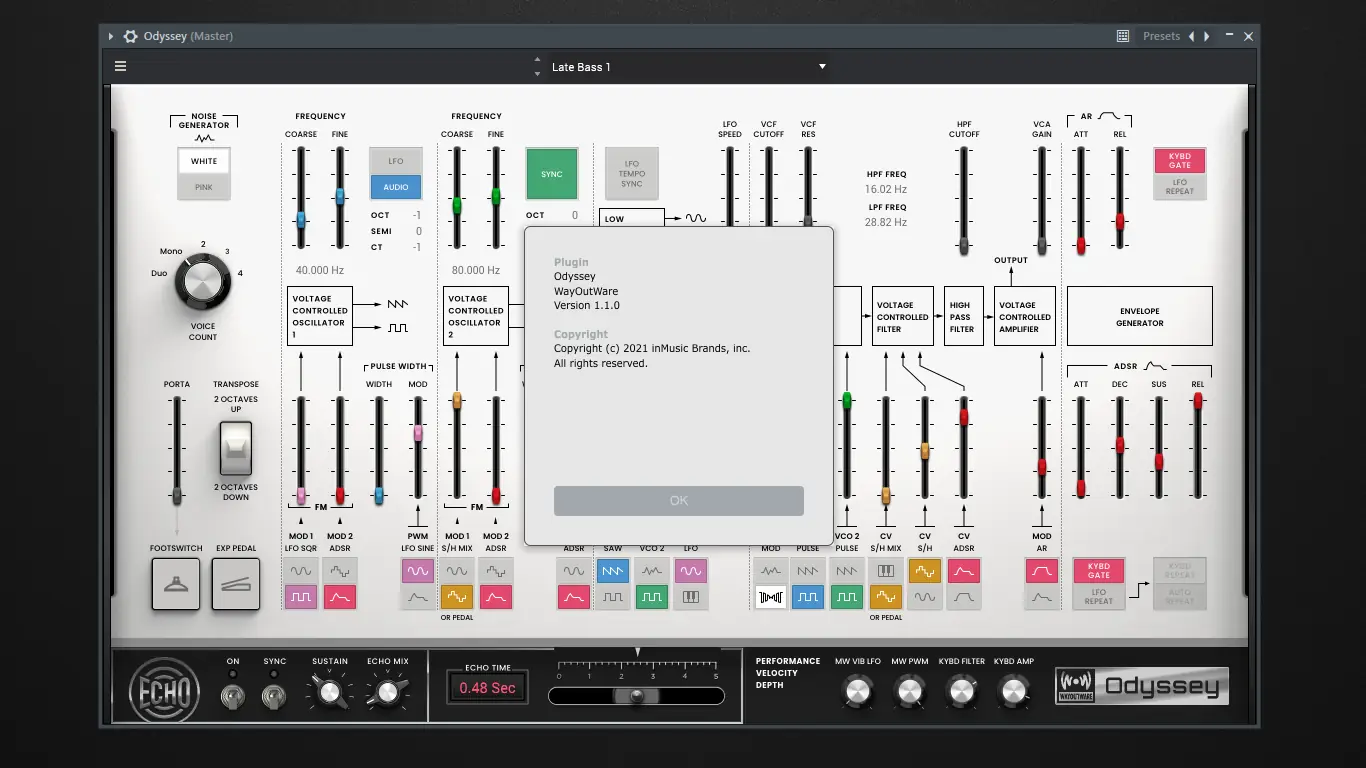
Task: Click the VCO 1 FINE frequency slider
Action: (340, 197)
